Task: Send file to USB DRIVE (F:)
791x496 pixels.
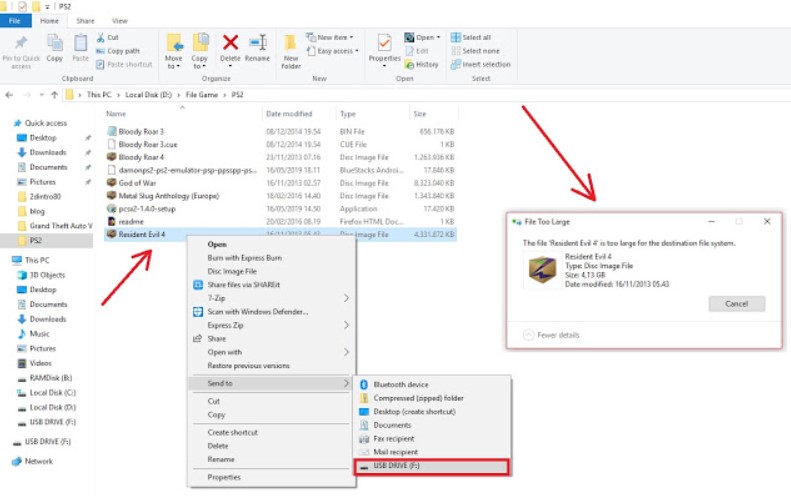Action: pyautogui.click(x=433, y=466)
